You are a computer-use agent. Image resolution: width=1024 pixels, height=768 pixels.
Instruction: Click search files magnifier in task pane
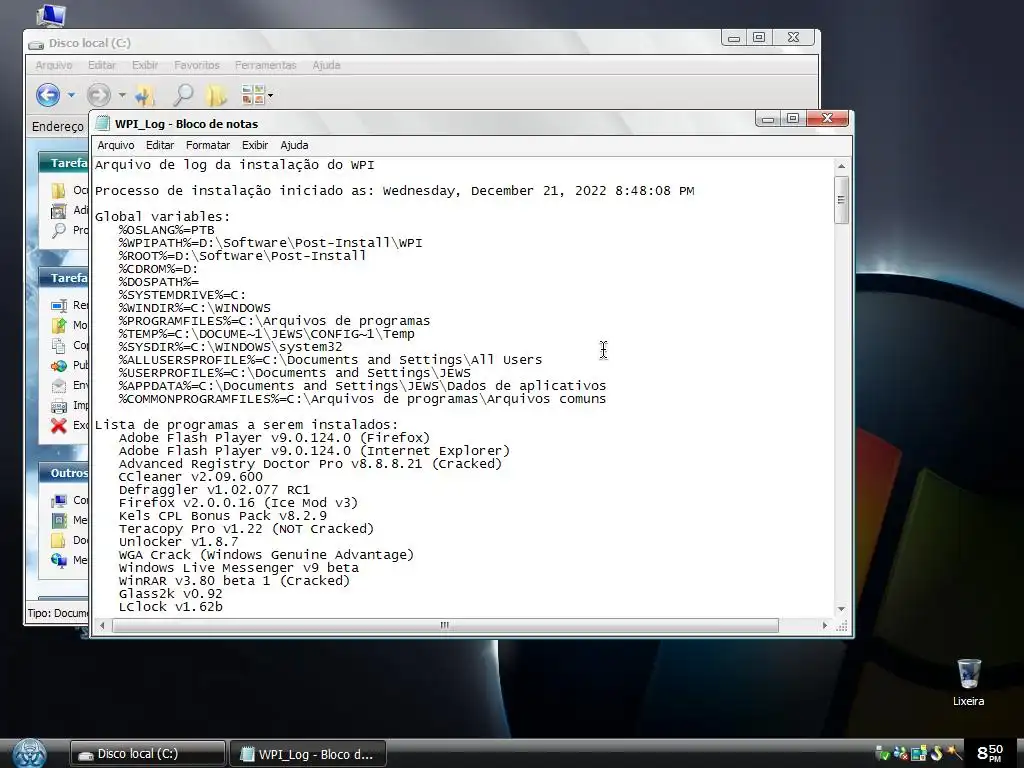(x=59, y=230)
